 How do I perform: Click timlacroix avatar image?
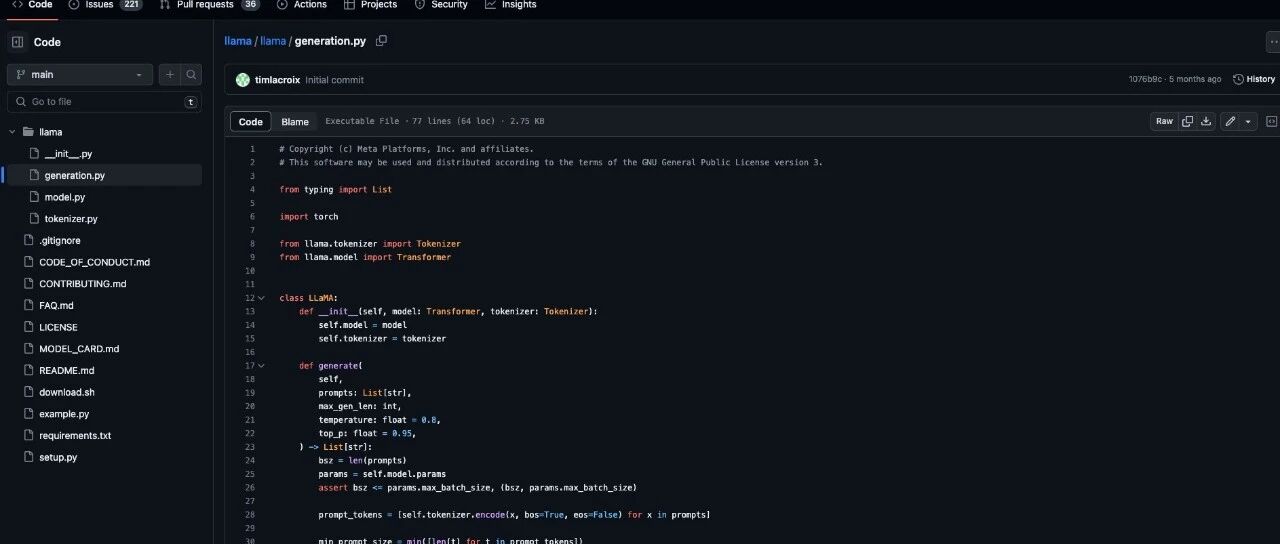pos(243,79)
